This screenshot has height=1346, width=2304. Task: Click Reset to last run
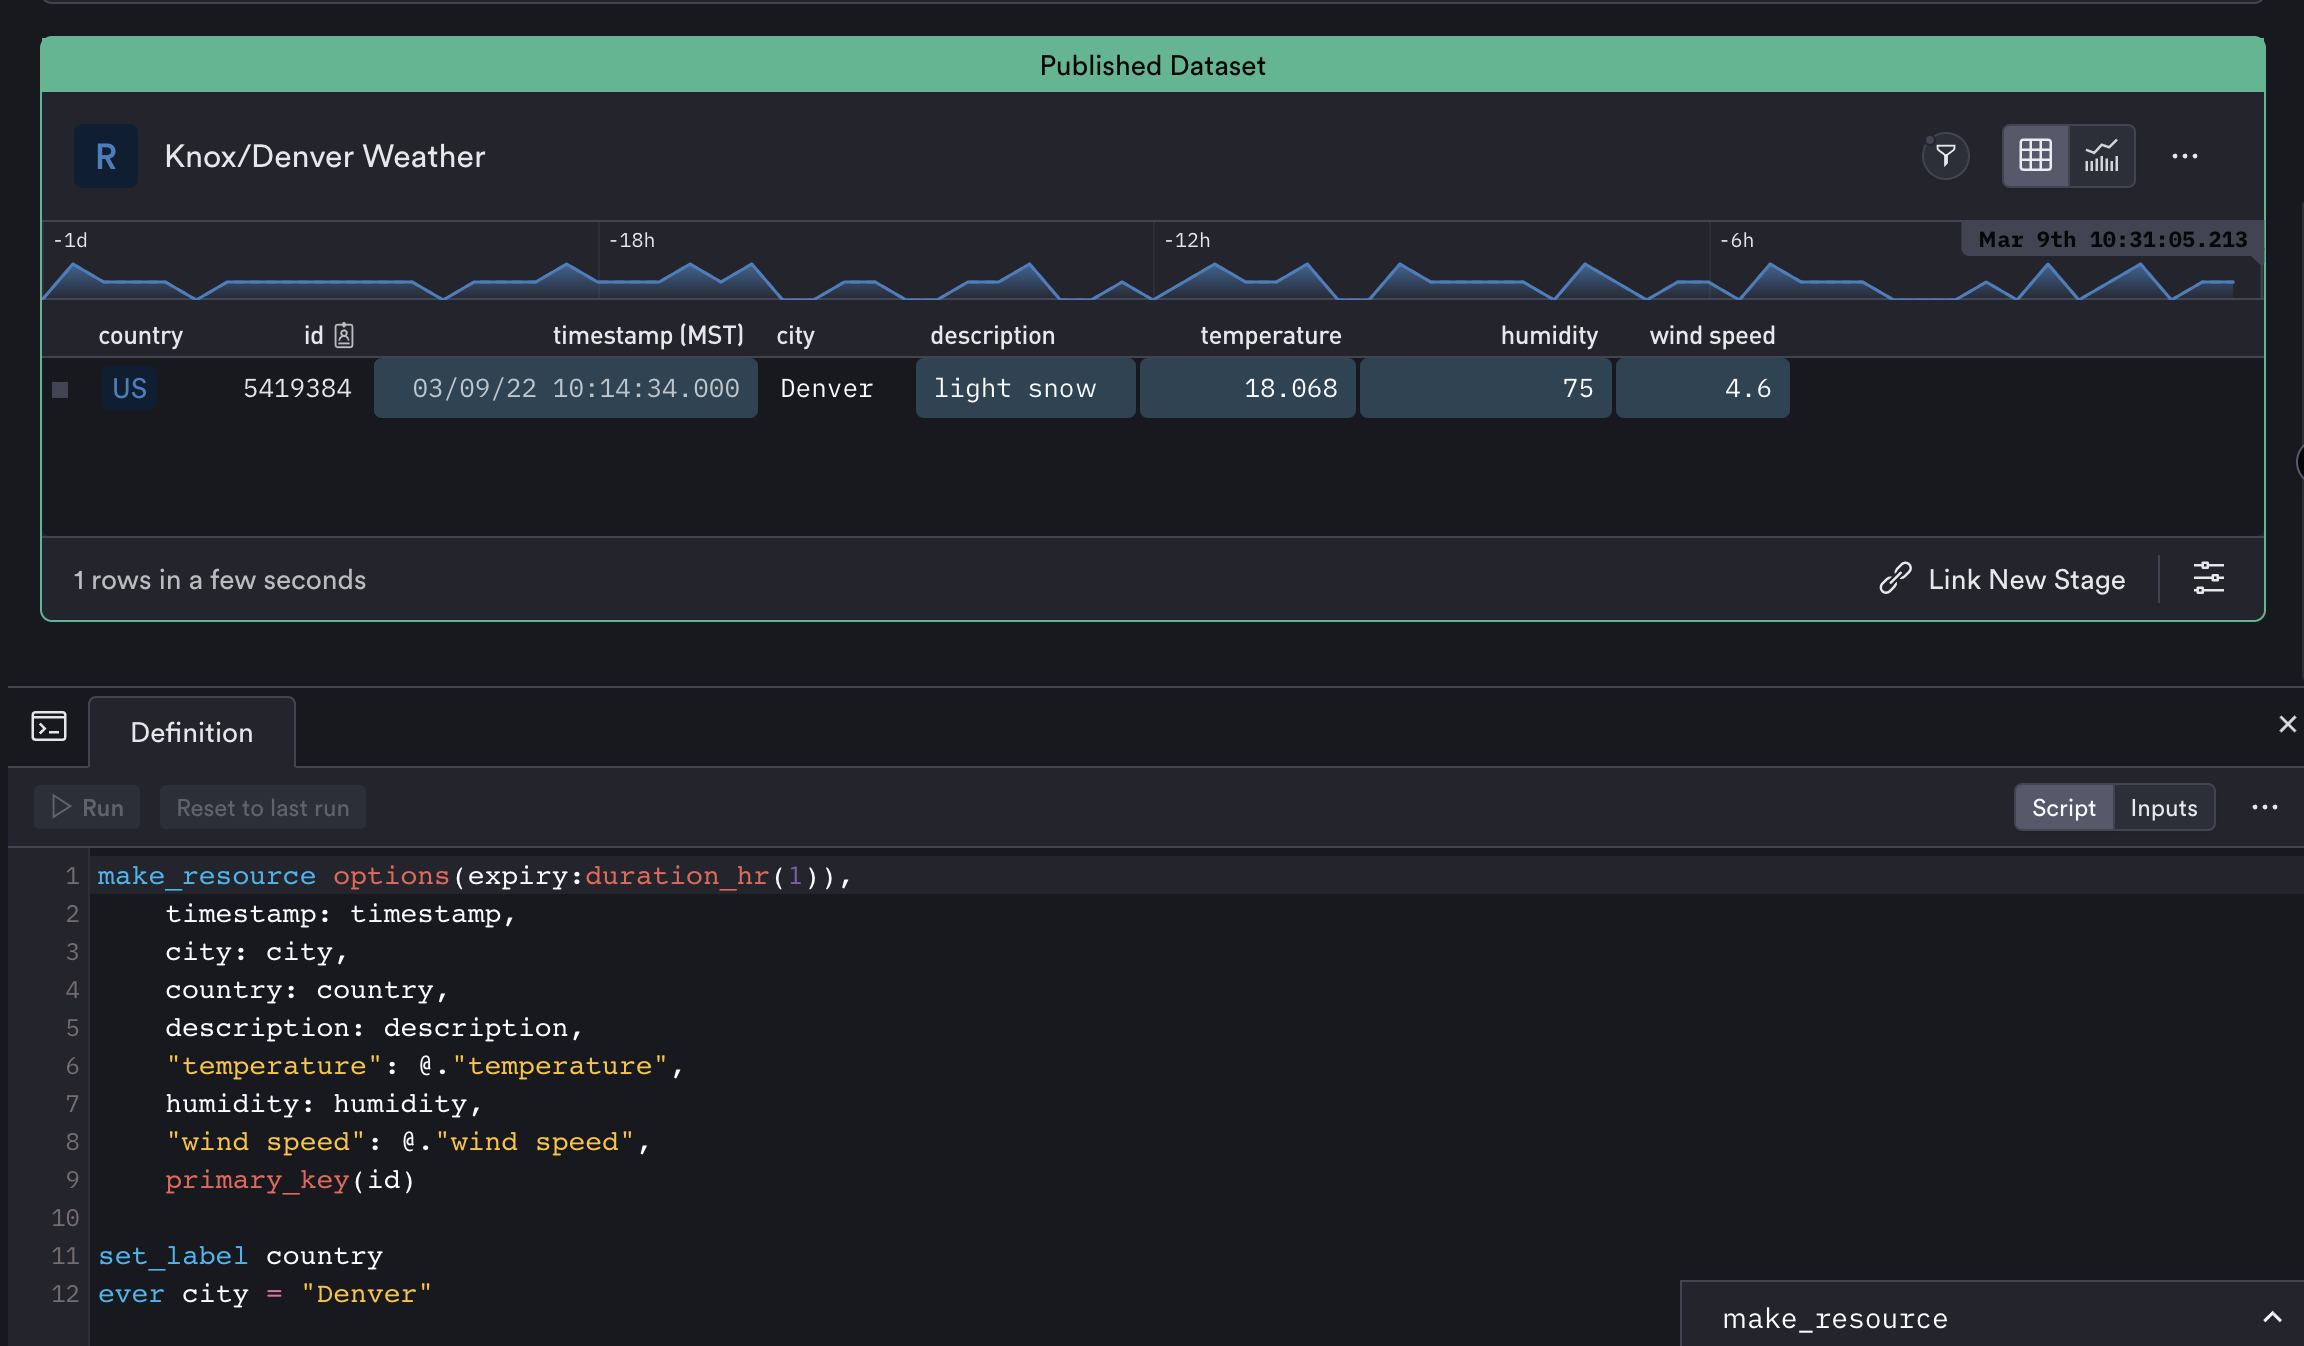tap(263, 807)
